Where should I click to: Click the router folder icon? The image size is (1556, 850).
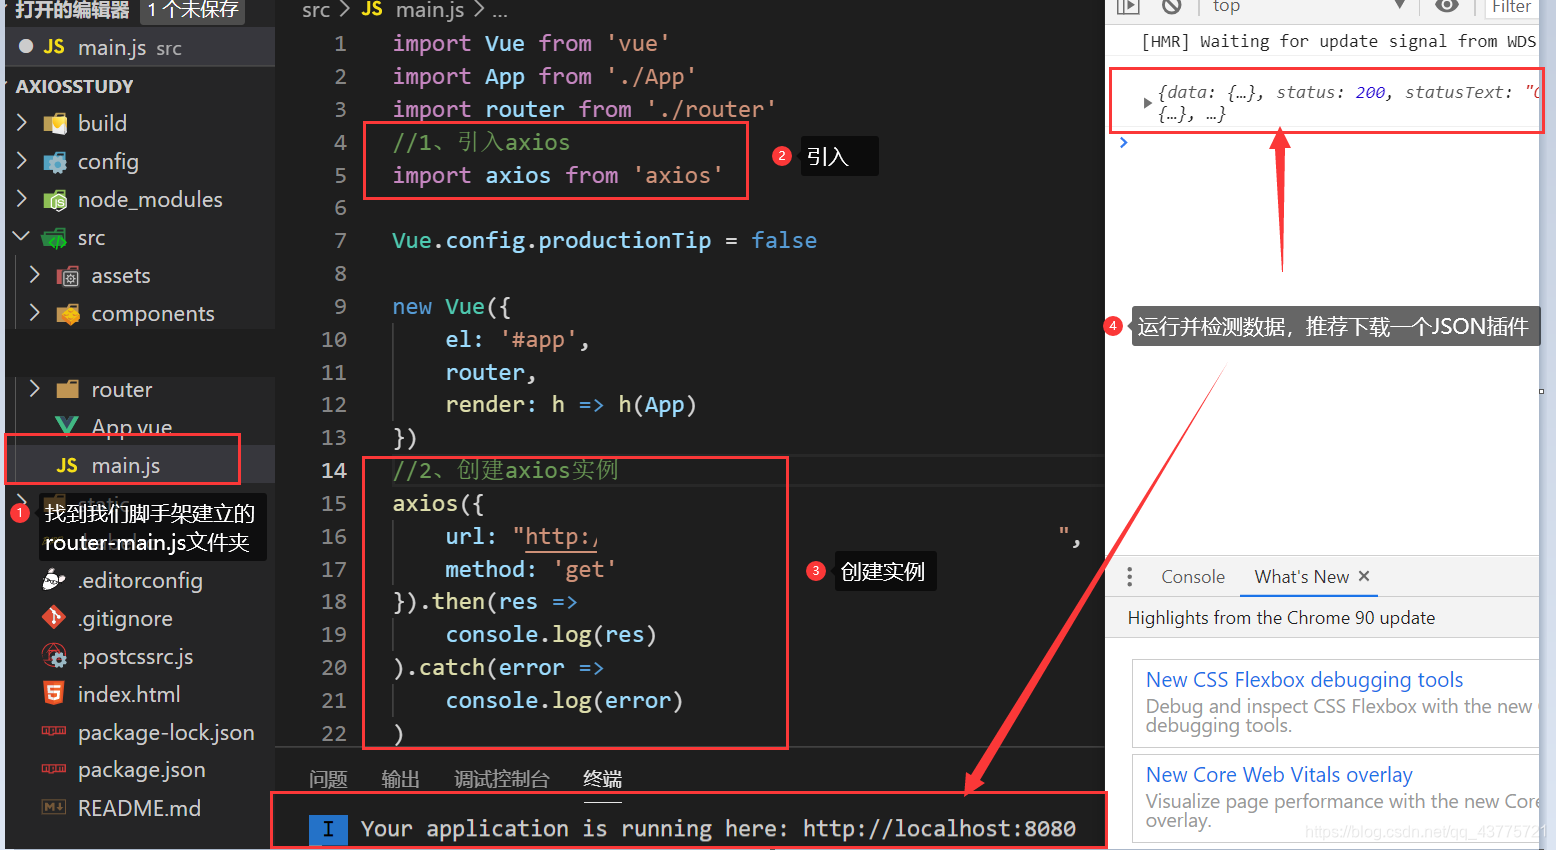(68, 389)
